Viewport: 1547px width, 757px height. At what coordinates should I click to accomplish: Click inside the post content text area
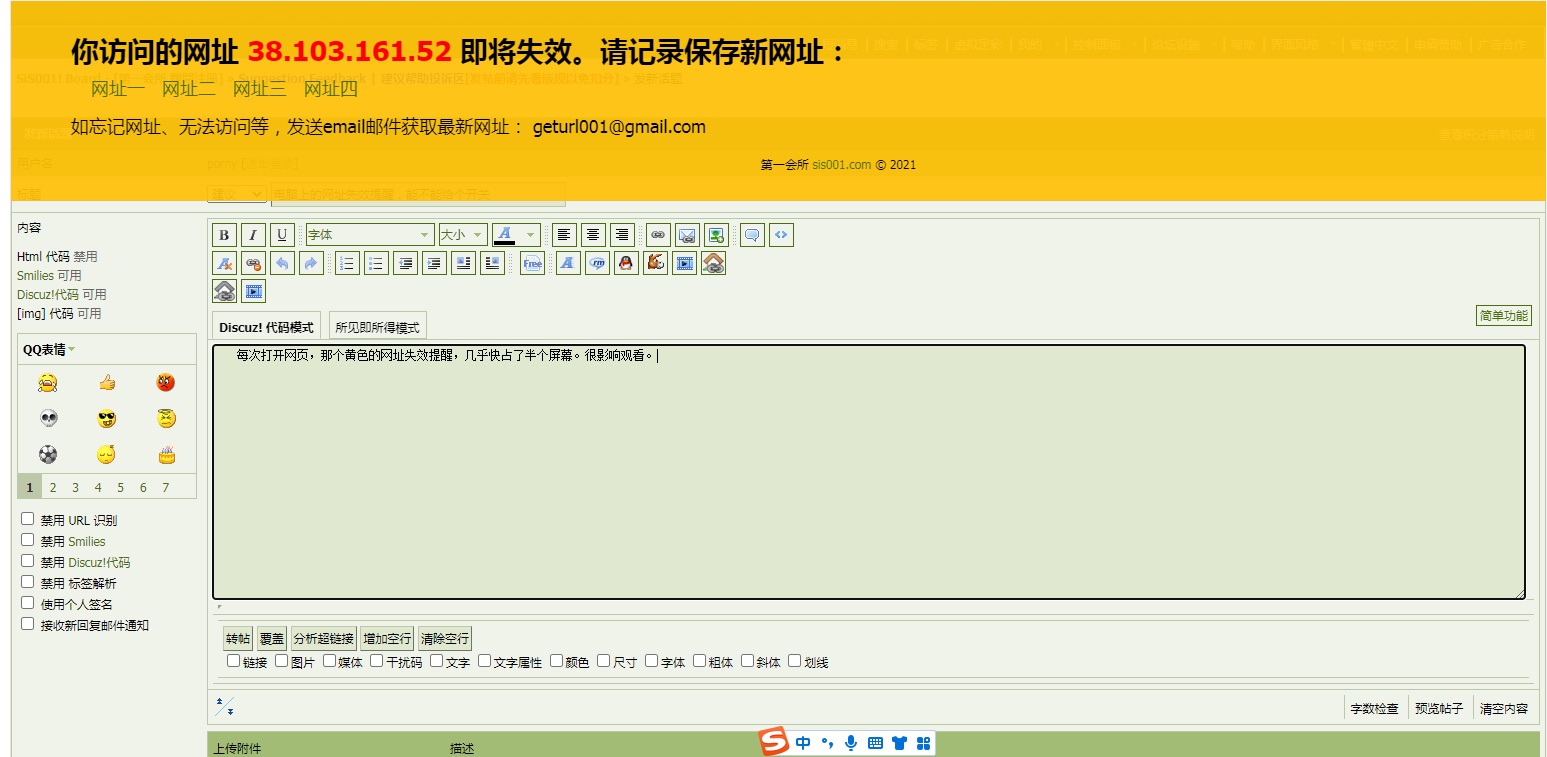(868, 472)
